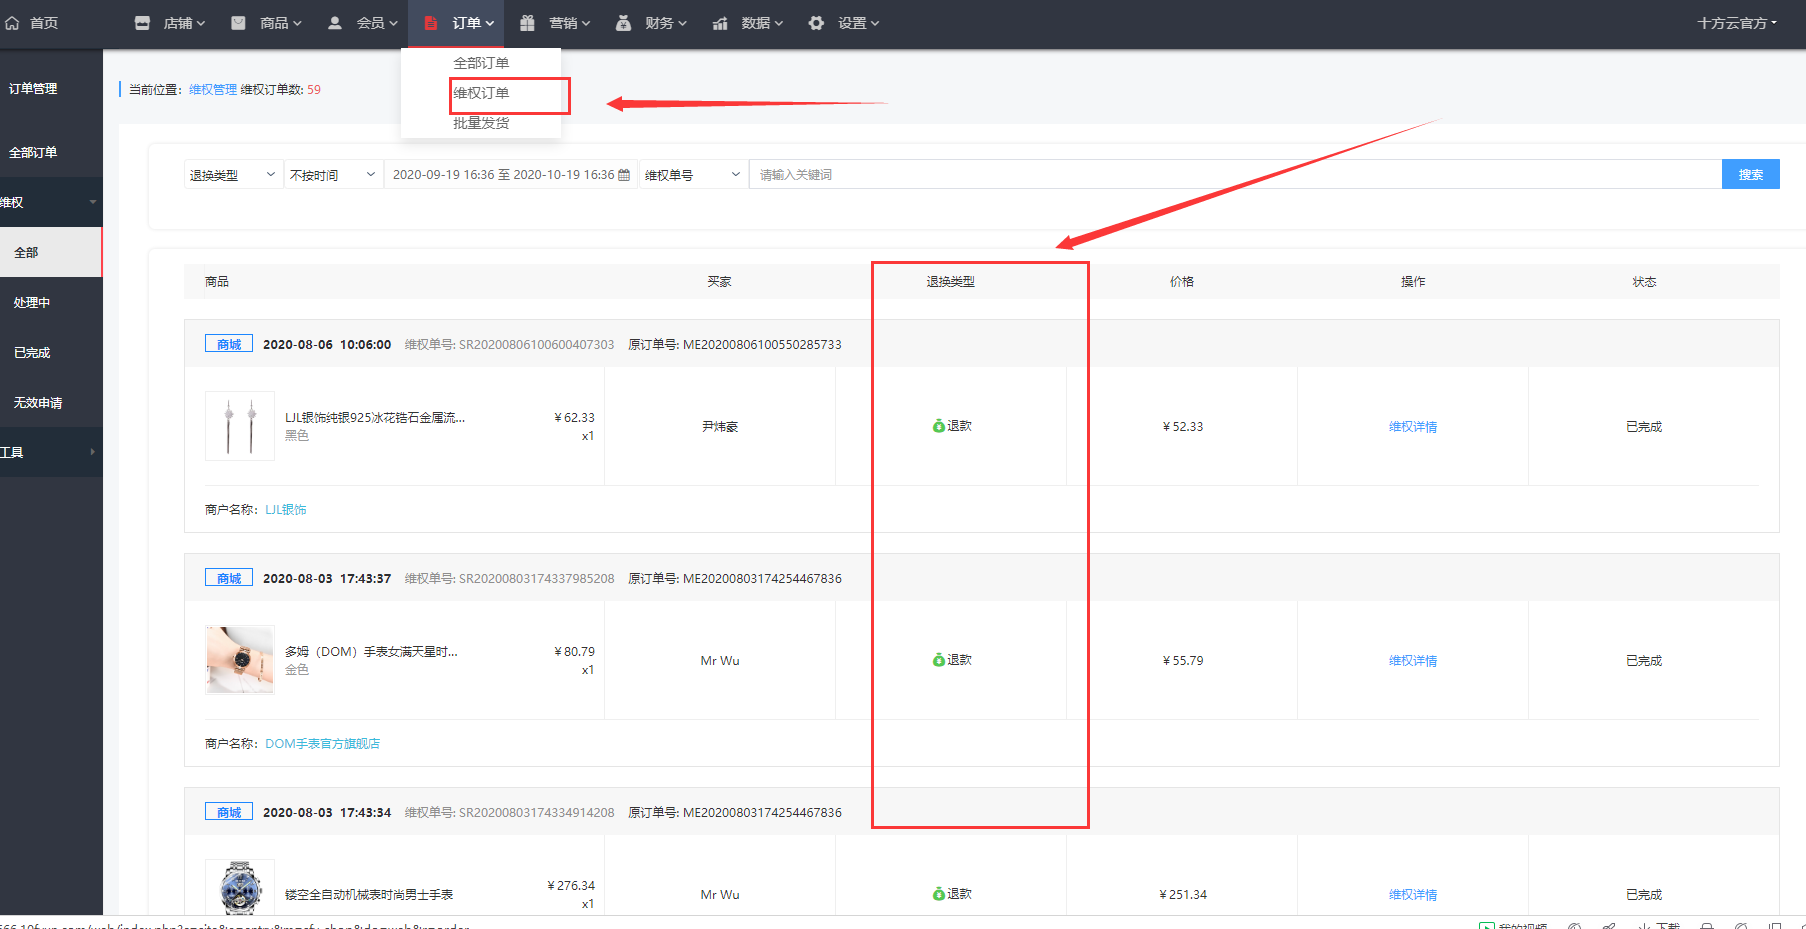This screenshot has height=929, width=1806.
Task: Select 全部订单 in the order dropdown
Action: tap(481, 63)
